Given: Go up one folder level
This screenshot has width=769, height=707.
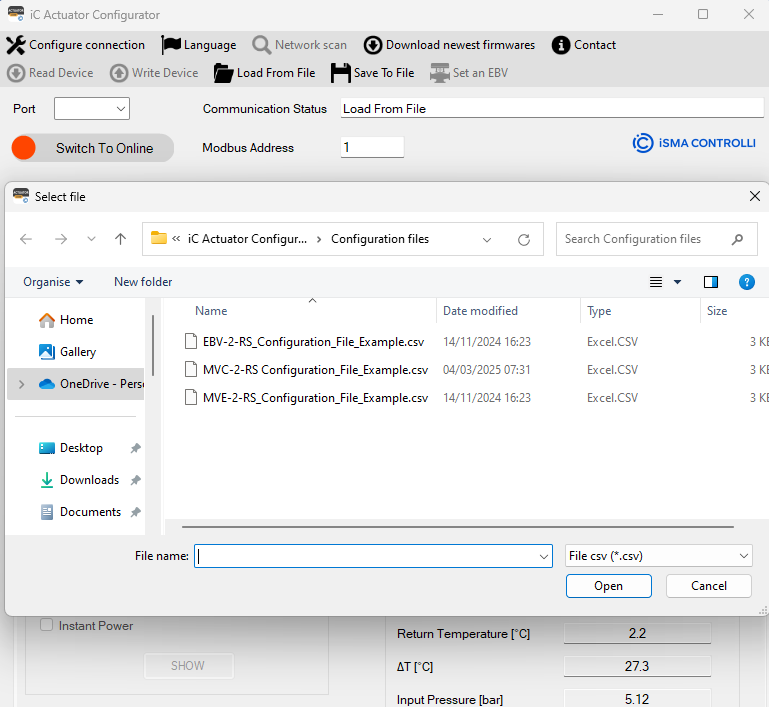Looking at the screenshot, I should tap(121, 239).
